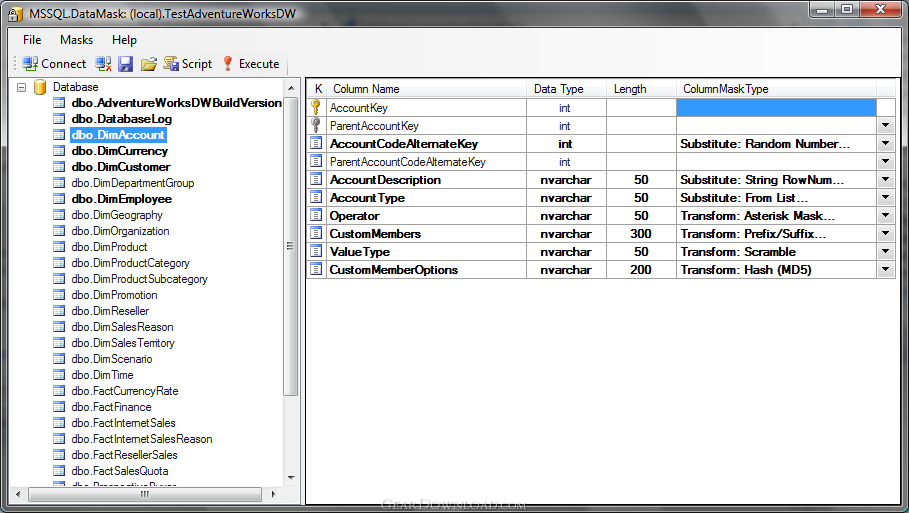Select dbo.DimReseller table
This screenshot has width=909, height=513.
pyautogui.click(x=110, y=311)
